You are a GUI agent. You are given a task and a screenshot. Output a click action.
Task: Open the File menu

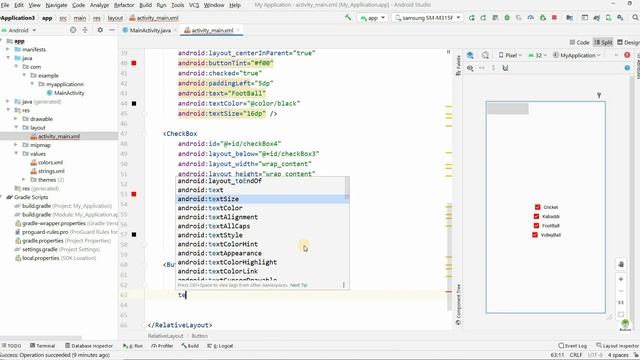click(x=5, y=5)
